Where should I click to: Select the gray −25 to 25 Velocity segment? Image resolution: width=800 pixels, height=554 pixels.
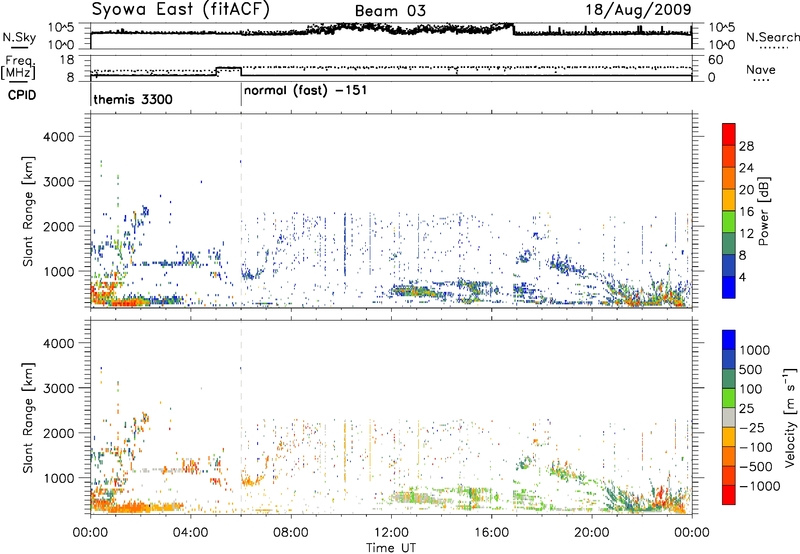click(729, 417)
